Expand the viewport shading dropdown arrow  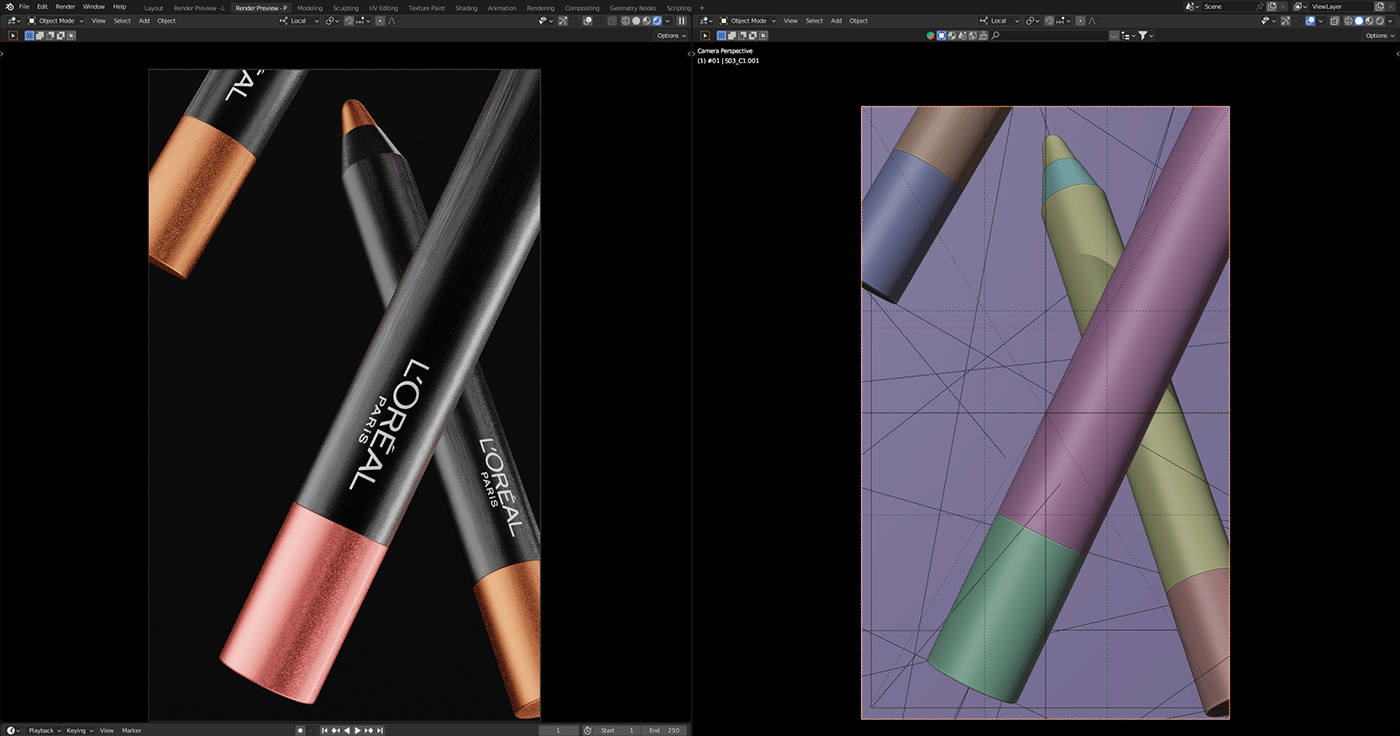tap(667, 20)
